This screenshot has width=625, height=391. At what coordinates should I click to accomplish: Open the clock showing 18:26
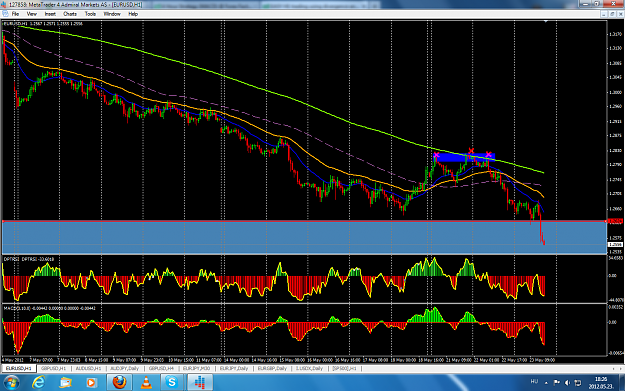601,383
